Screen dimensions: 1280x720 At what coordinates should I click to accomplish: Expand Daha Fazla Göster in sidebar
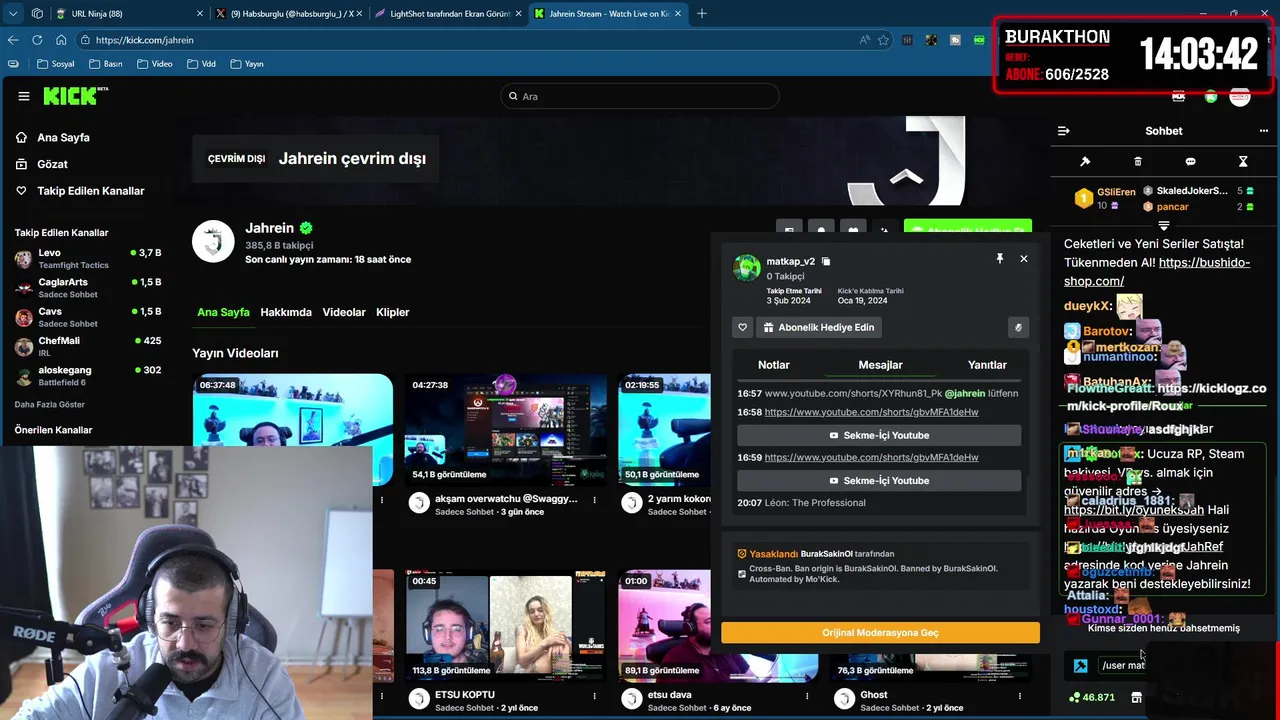(50, 404)
